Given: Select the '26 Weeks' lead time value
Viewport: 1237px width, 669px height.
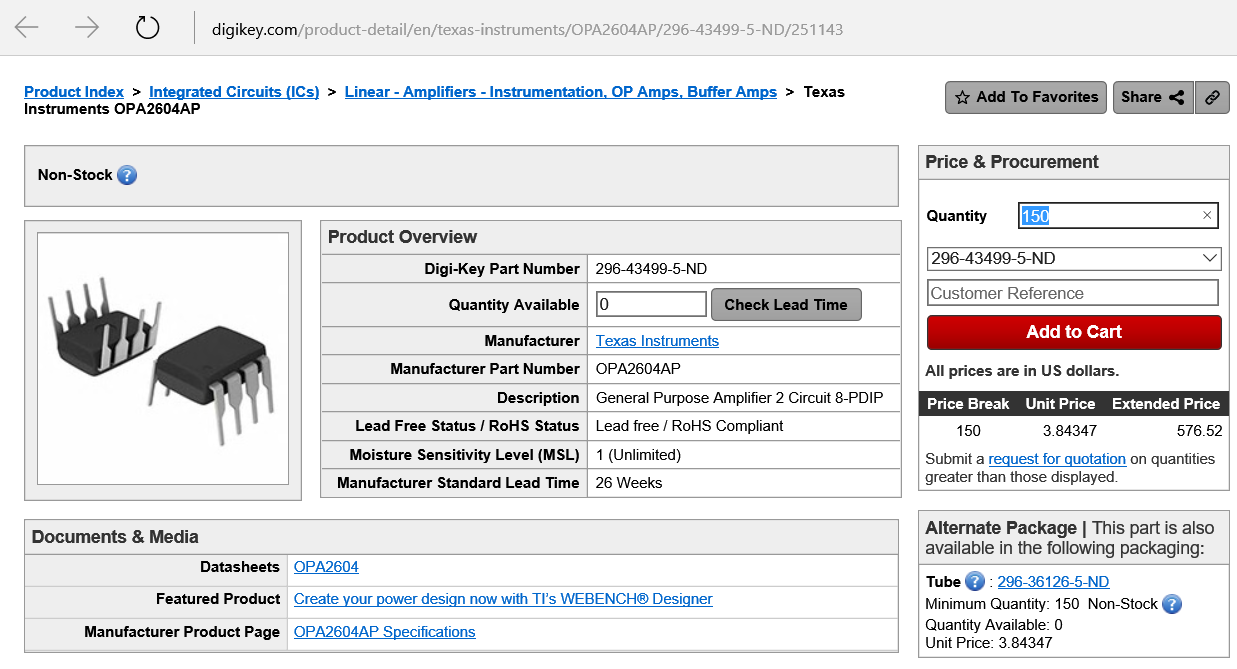Looking at the screenshot, I should [x=629, y=483].
